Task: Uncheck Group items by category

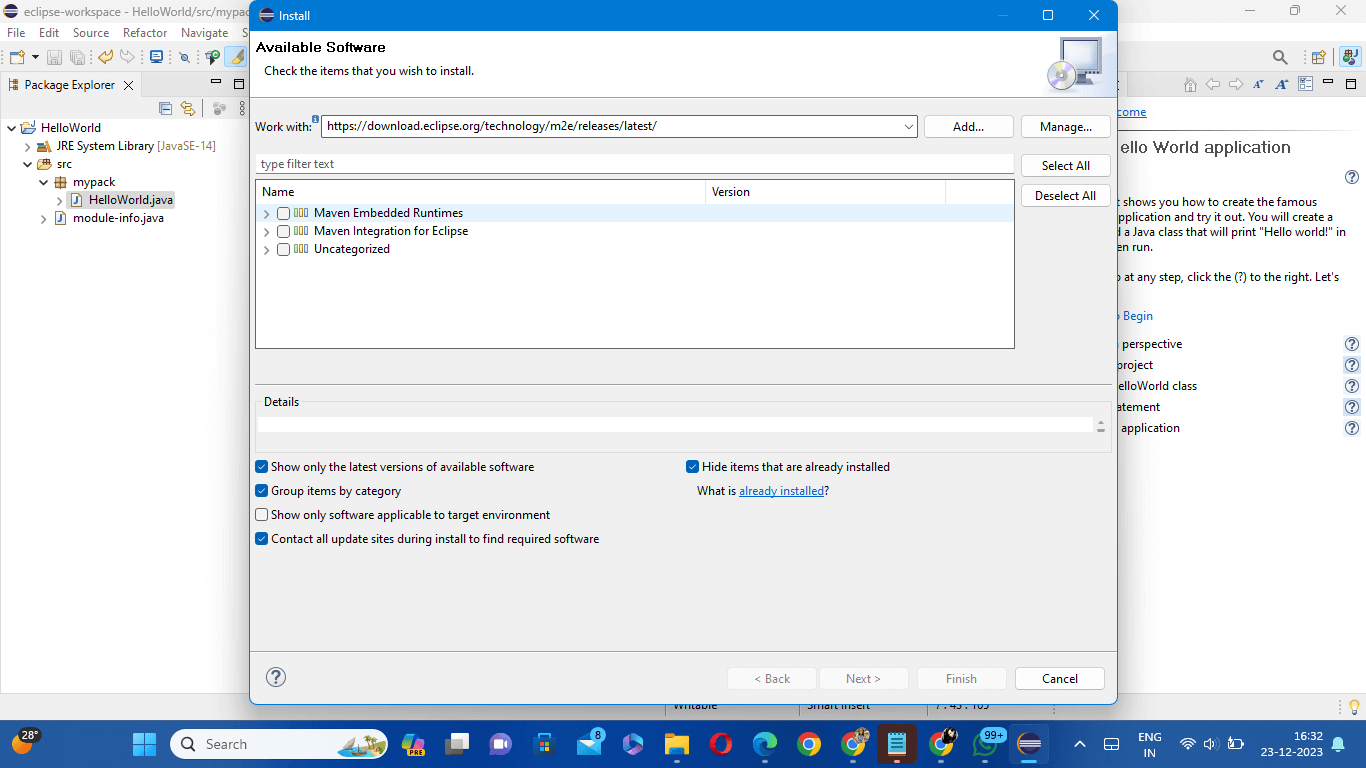Action: 261,490
